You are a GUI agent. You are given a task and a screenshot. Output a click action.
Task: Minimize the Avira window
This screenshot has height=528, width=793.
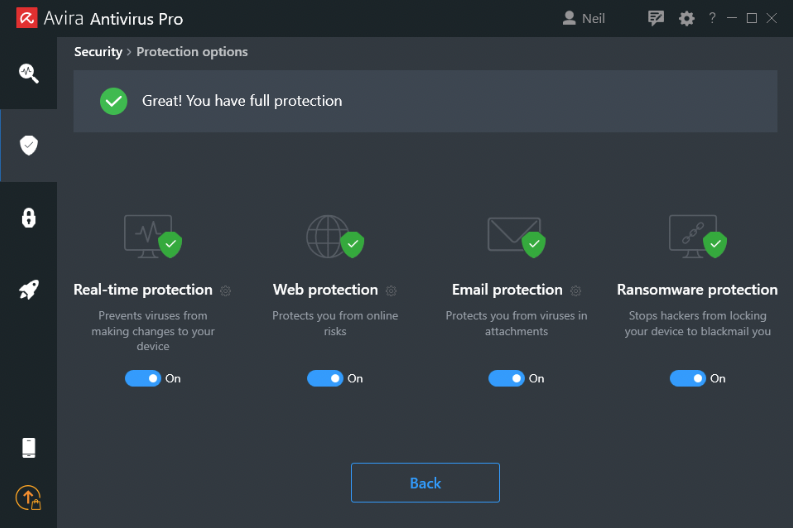[x=732, y=18]
